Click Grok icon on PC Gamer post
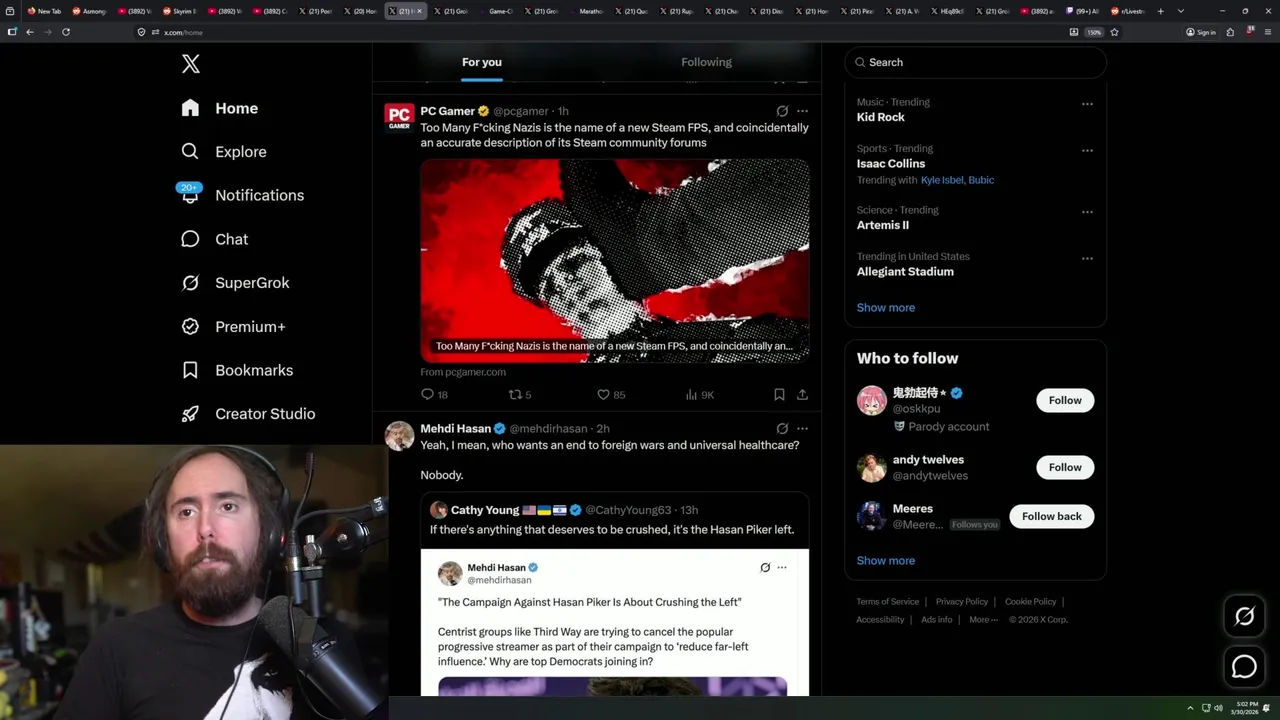This screenshot has height=720, width=1280. 782,111
